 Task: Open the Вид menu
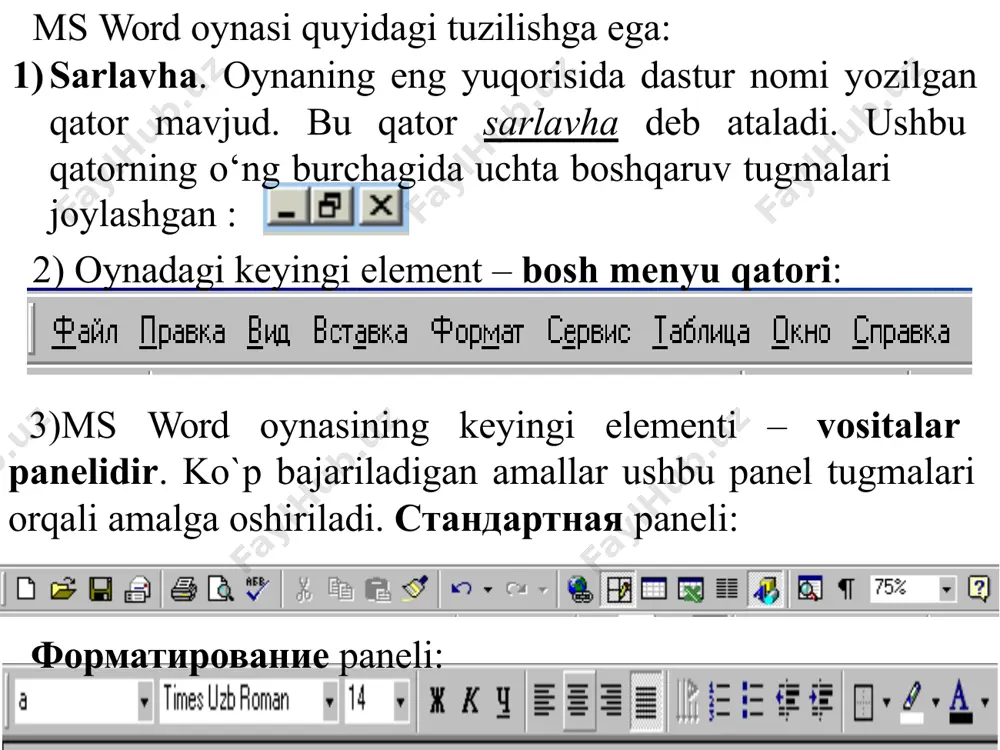[268, 332]
